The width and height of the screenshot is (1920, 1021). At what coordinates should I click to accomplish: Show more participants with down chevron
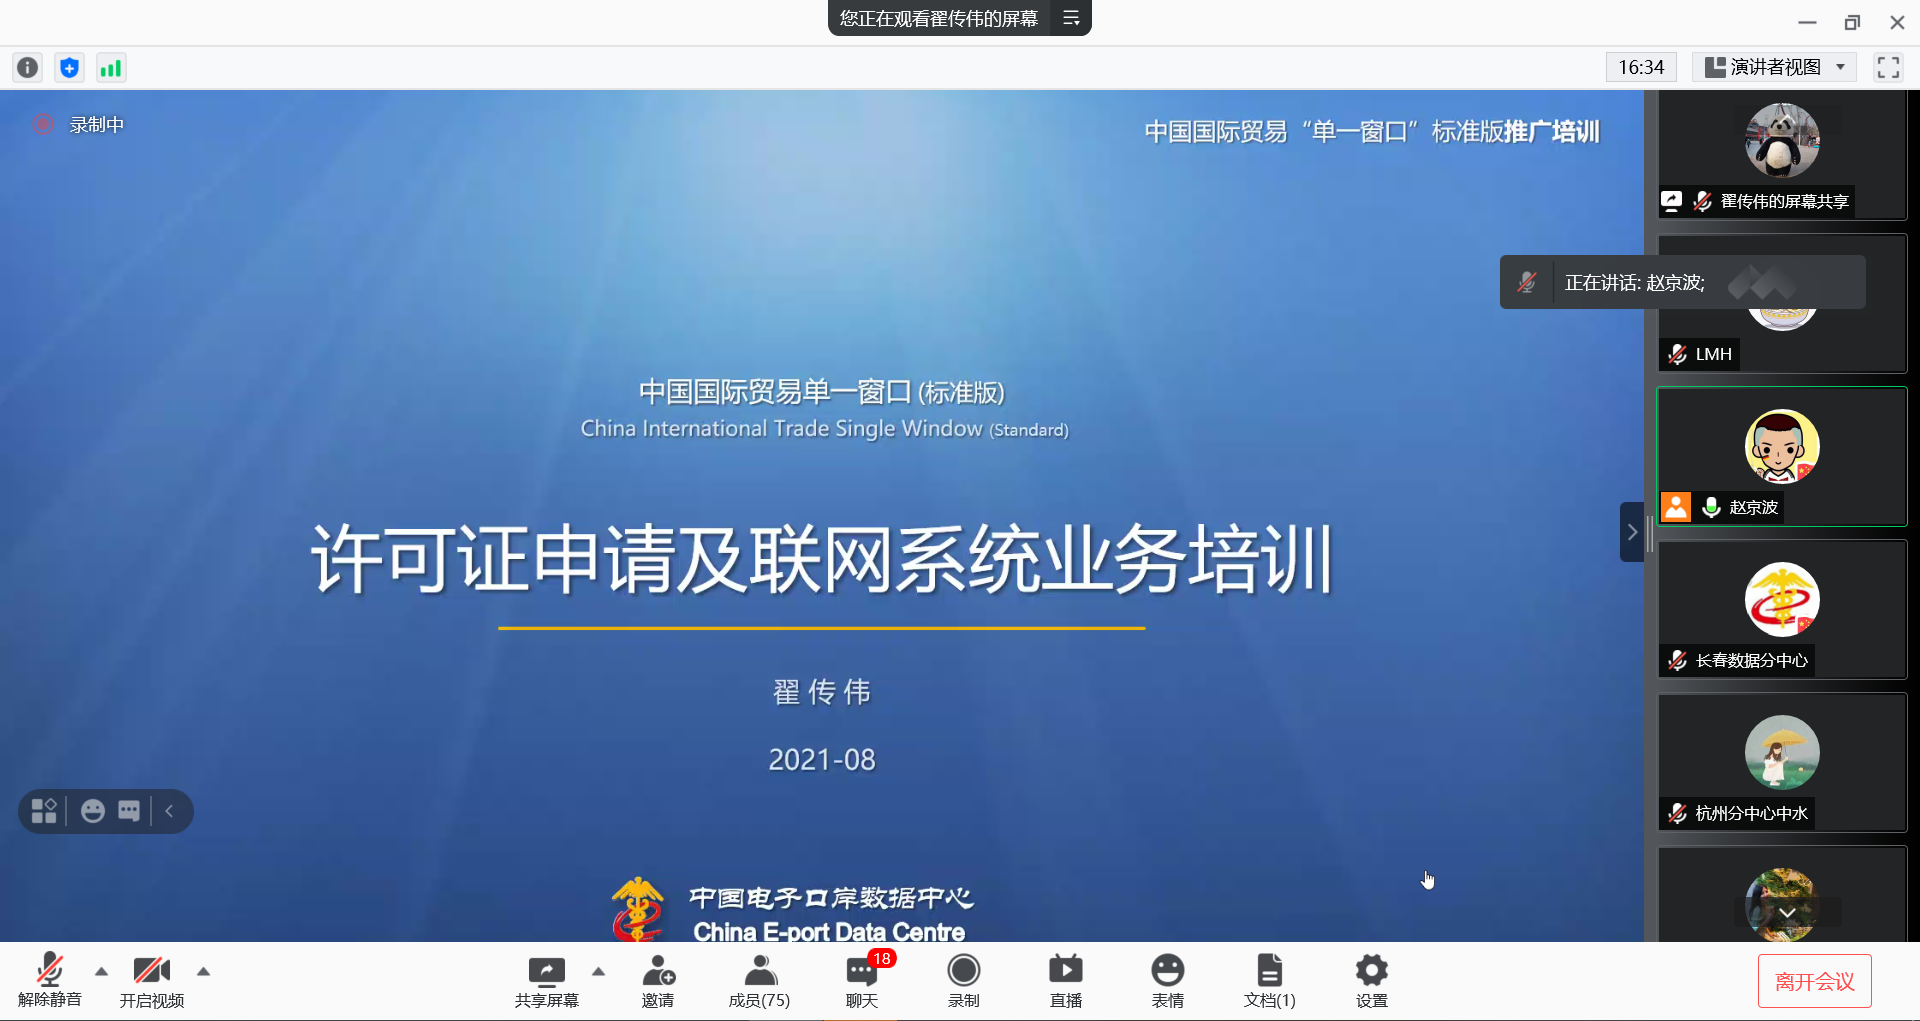tap(1787, 912)
